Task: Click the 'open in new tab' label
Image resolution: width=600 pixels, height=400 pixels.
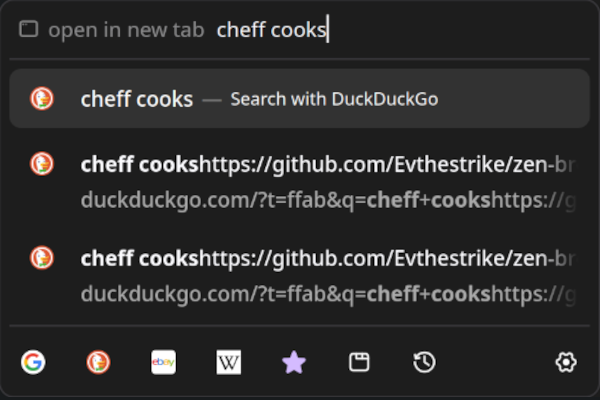Action: (x=126, y=30)
